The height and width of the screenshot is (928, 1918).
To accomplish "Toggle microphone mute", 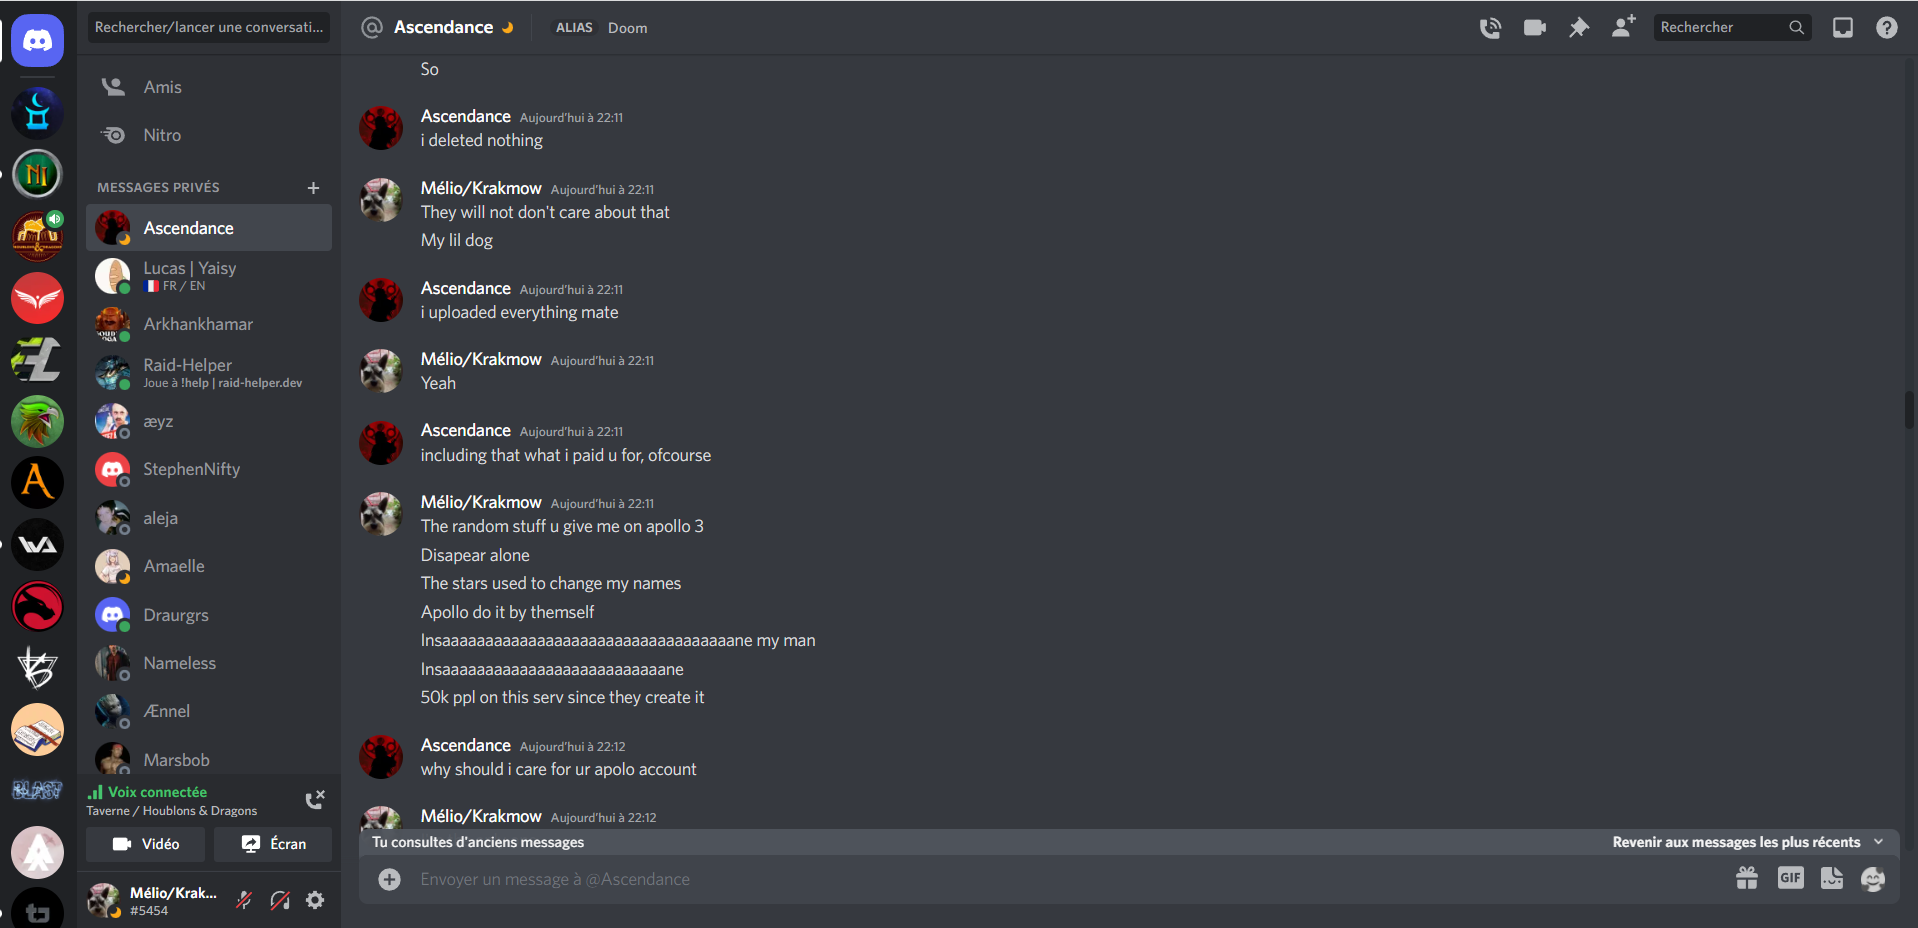I will (244, 900).
